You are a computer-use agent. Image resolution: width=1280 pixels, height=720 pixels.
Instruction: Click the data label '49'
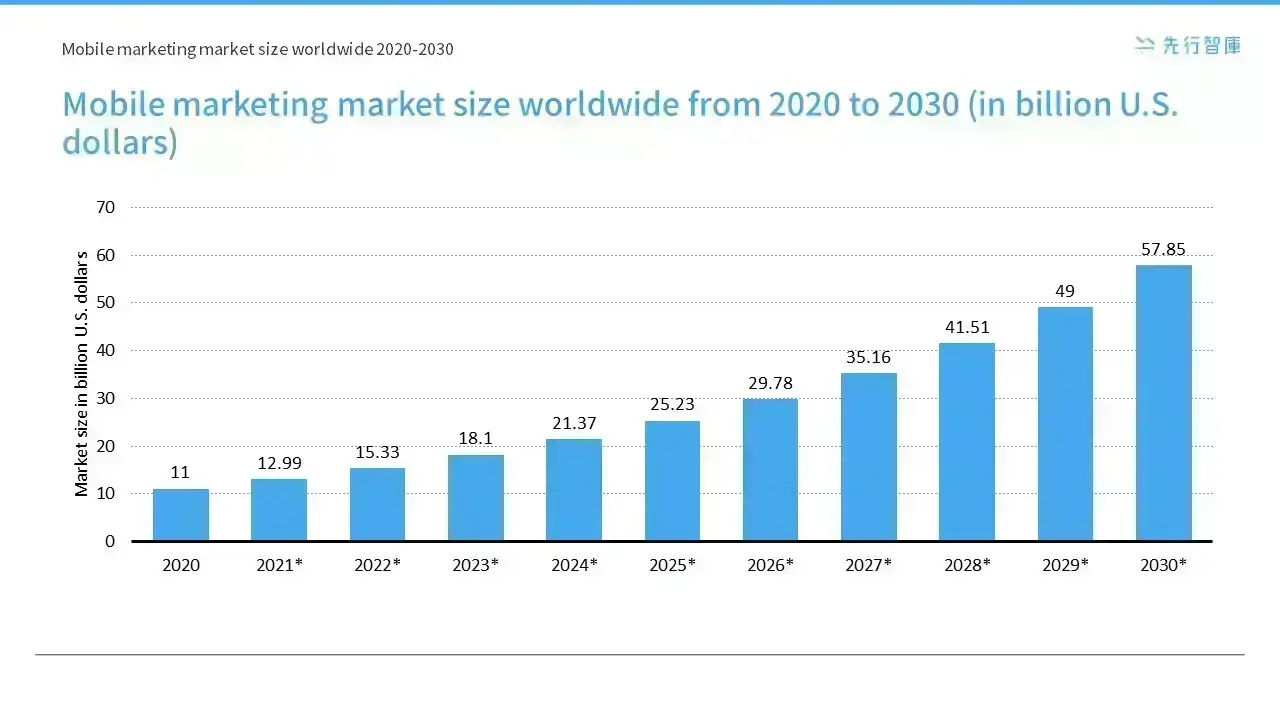click(x=1065, y=291)
